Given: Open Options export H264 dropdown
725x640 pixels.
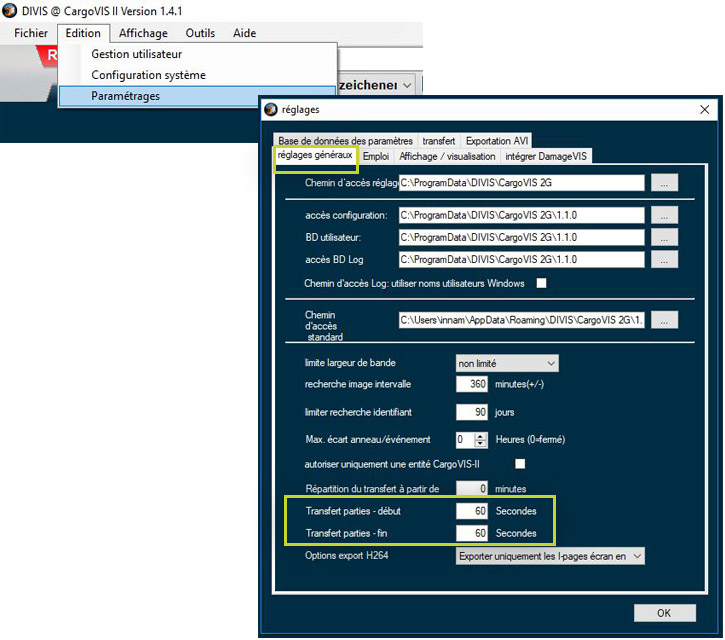Looking at the screenshot, I should 550,556.
